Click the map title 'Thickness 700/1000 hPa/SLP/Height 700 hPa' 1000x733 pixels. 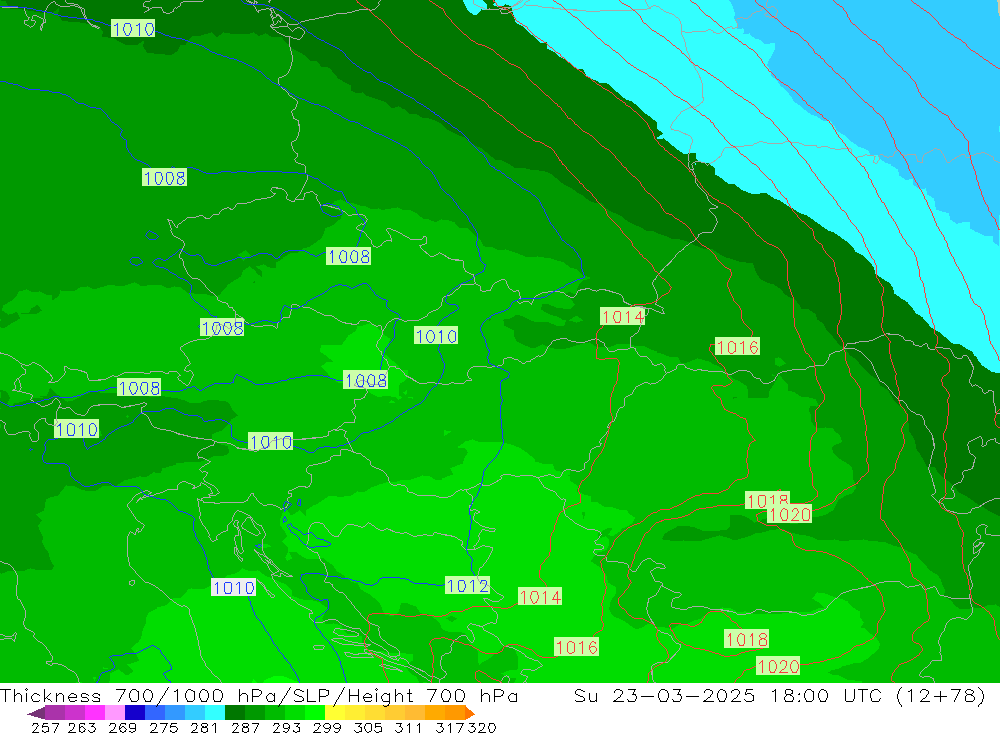259,695
